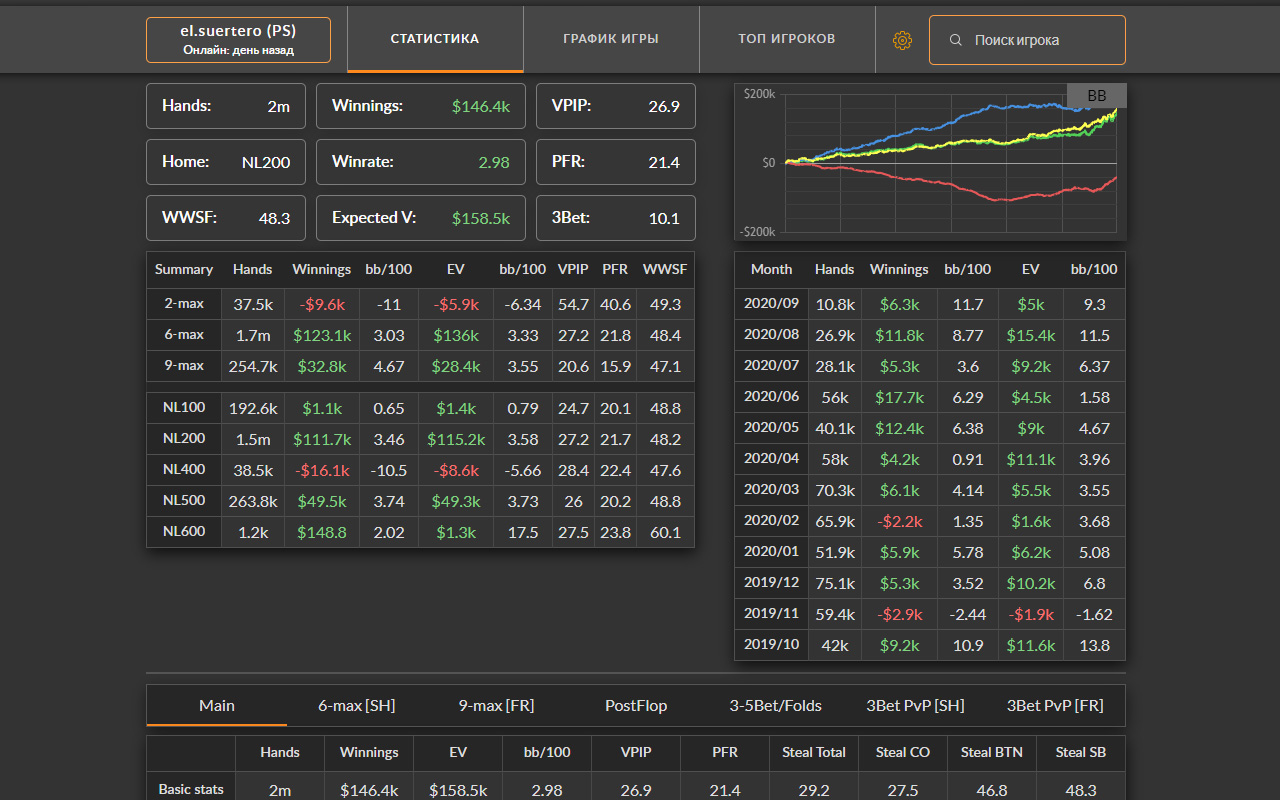
Task: Click the Winnings stat box showing $146.4k
Action: coord(420,106)
